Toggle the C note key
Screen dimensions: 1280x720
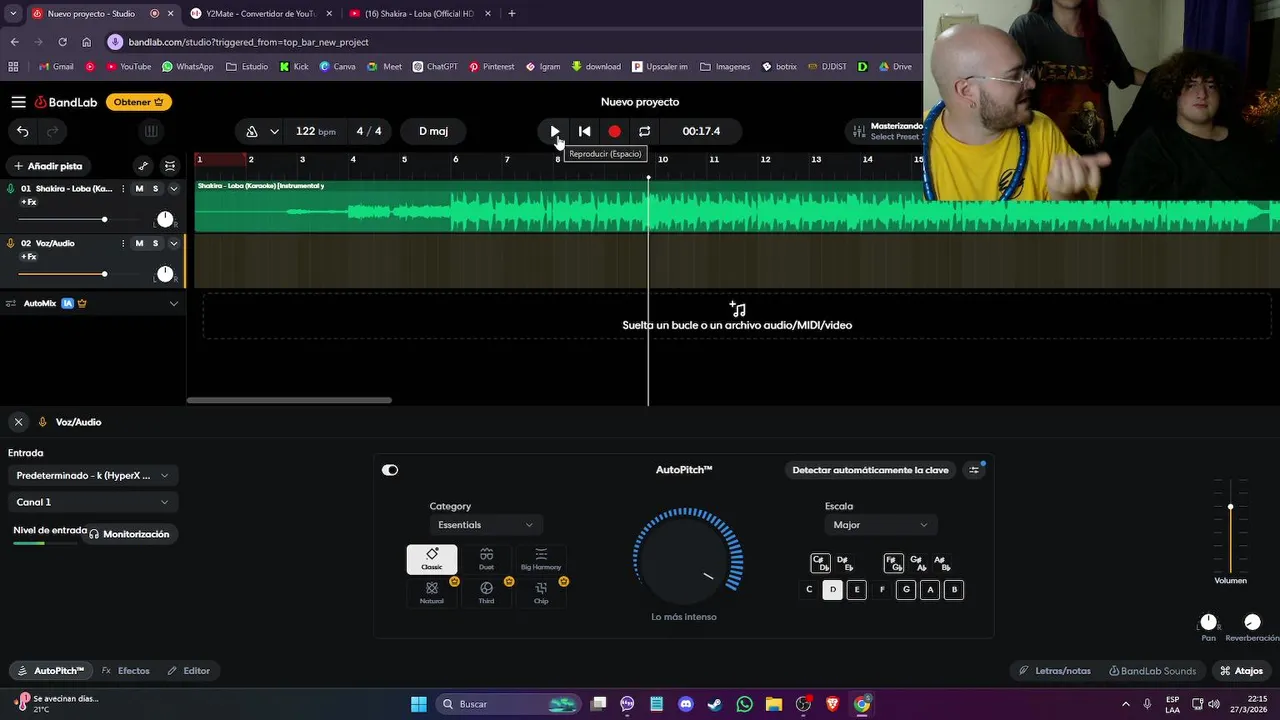(x=809, y=590)
